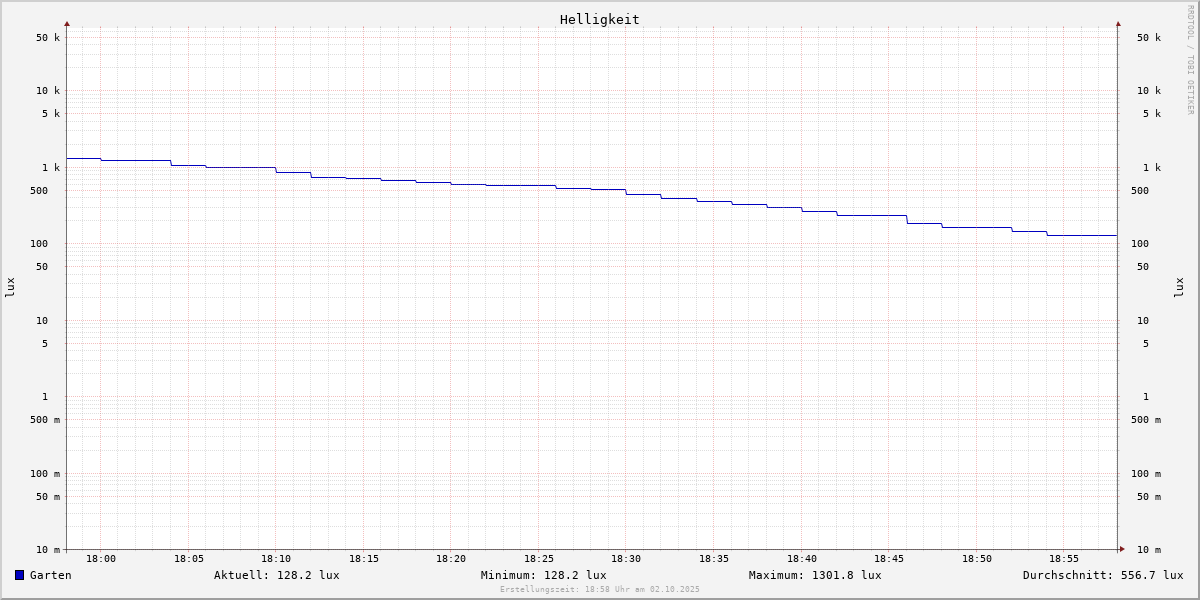Select the 18:30 time axis label

[x=626, y=559]
